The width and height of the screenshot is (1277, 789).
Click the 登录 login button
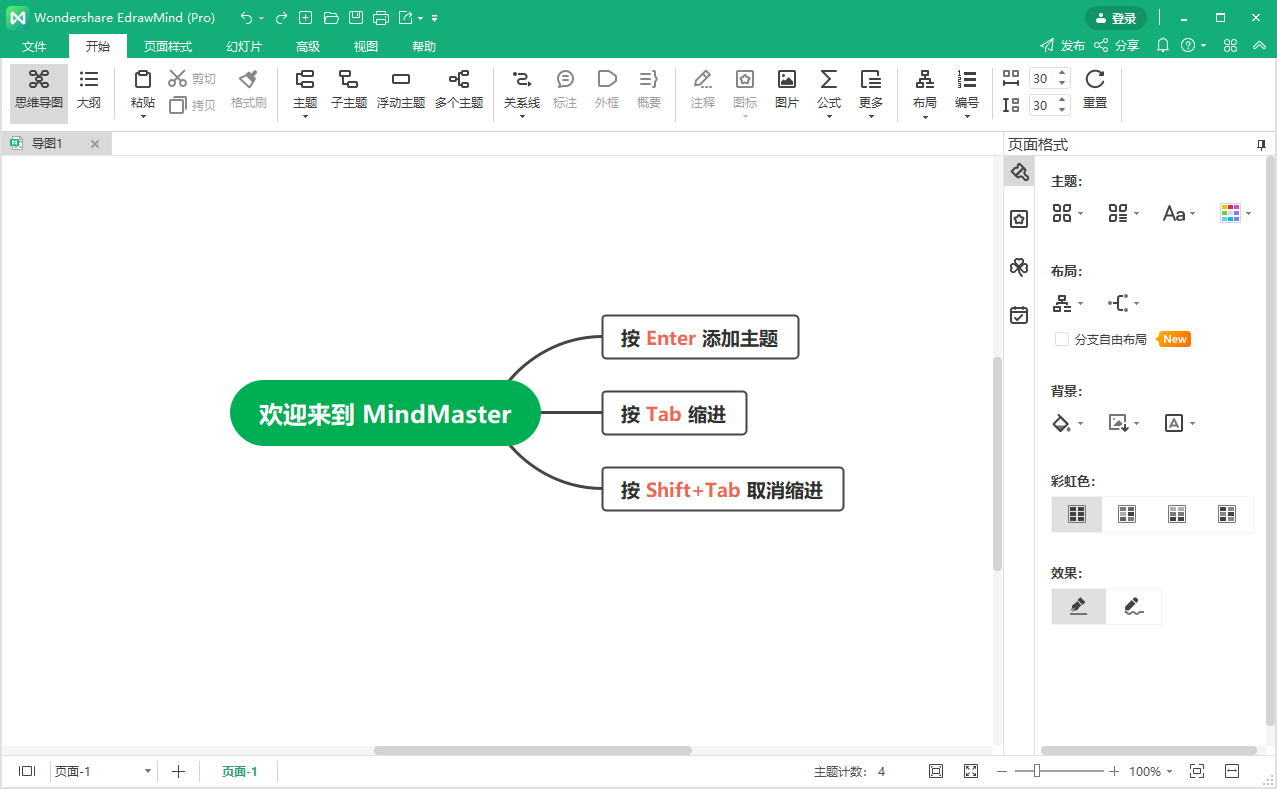(1115, 17)
